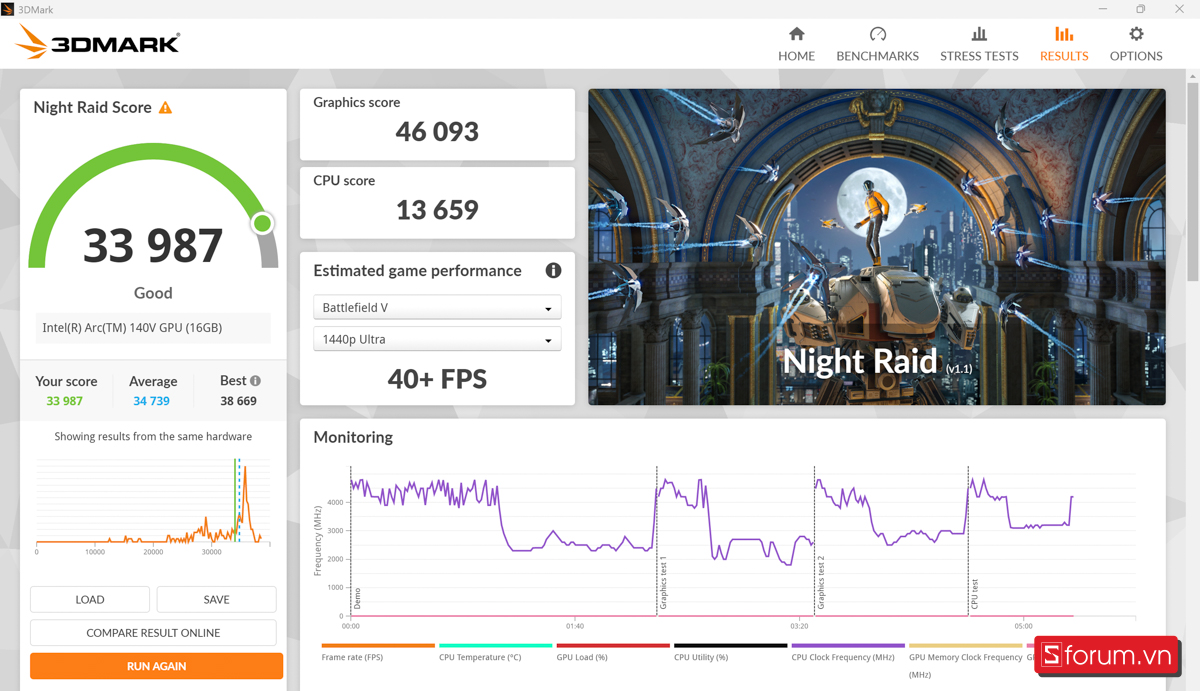The height and width of the screenshot is (691, 1200).
Task: Open the OPTIONS tab
Action: (x=1136, y=44)
